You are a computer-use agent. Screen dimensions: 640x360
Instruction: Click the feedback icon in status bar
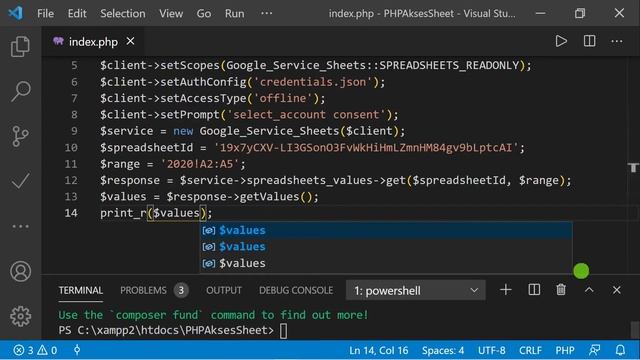595,350
